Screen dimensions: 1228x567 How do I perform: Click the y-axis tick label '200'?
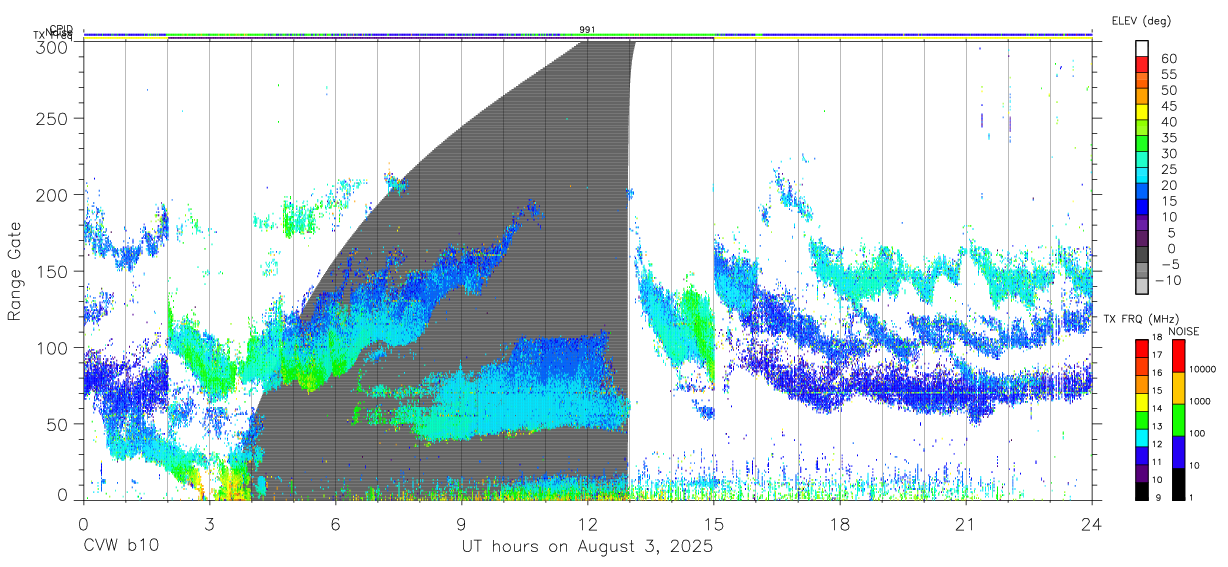click(54, 195)
